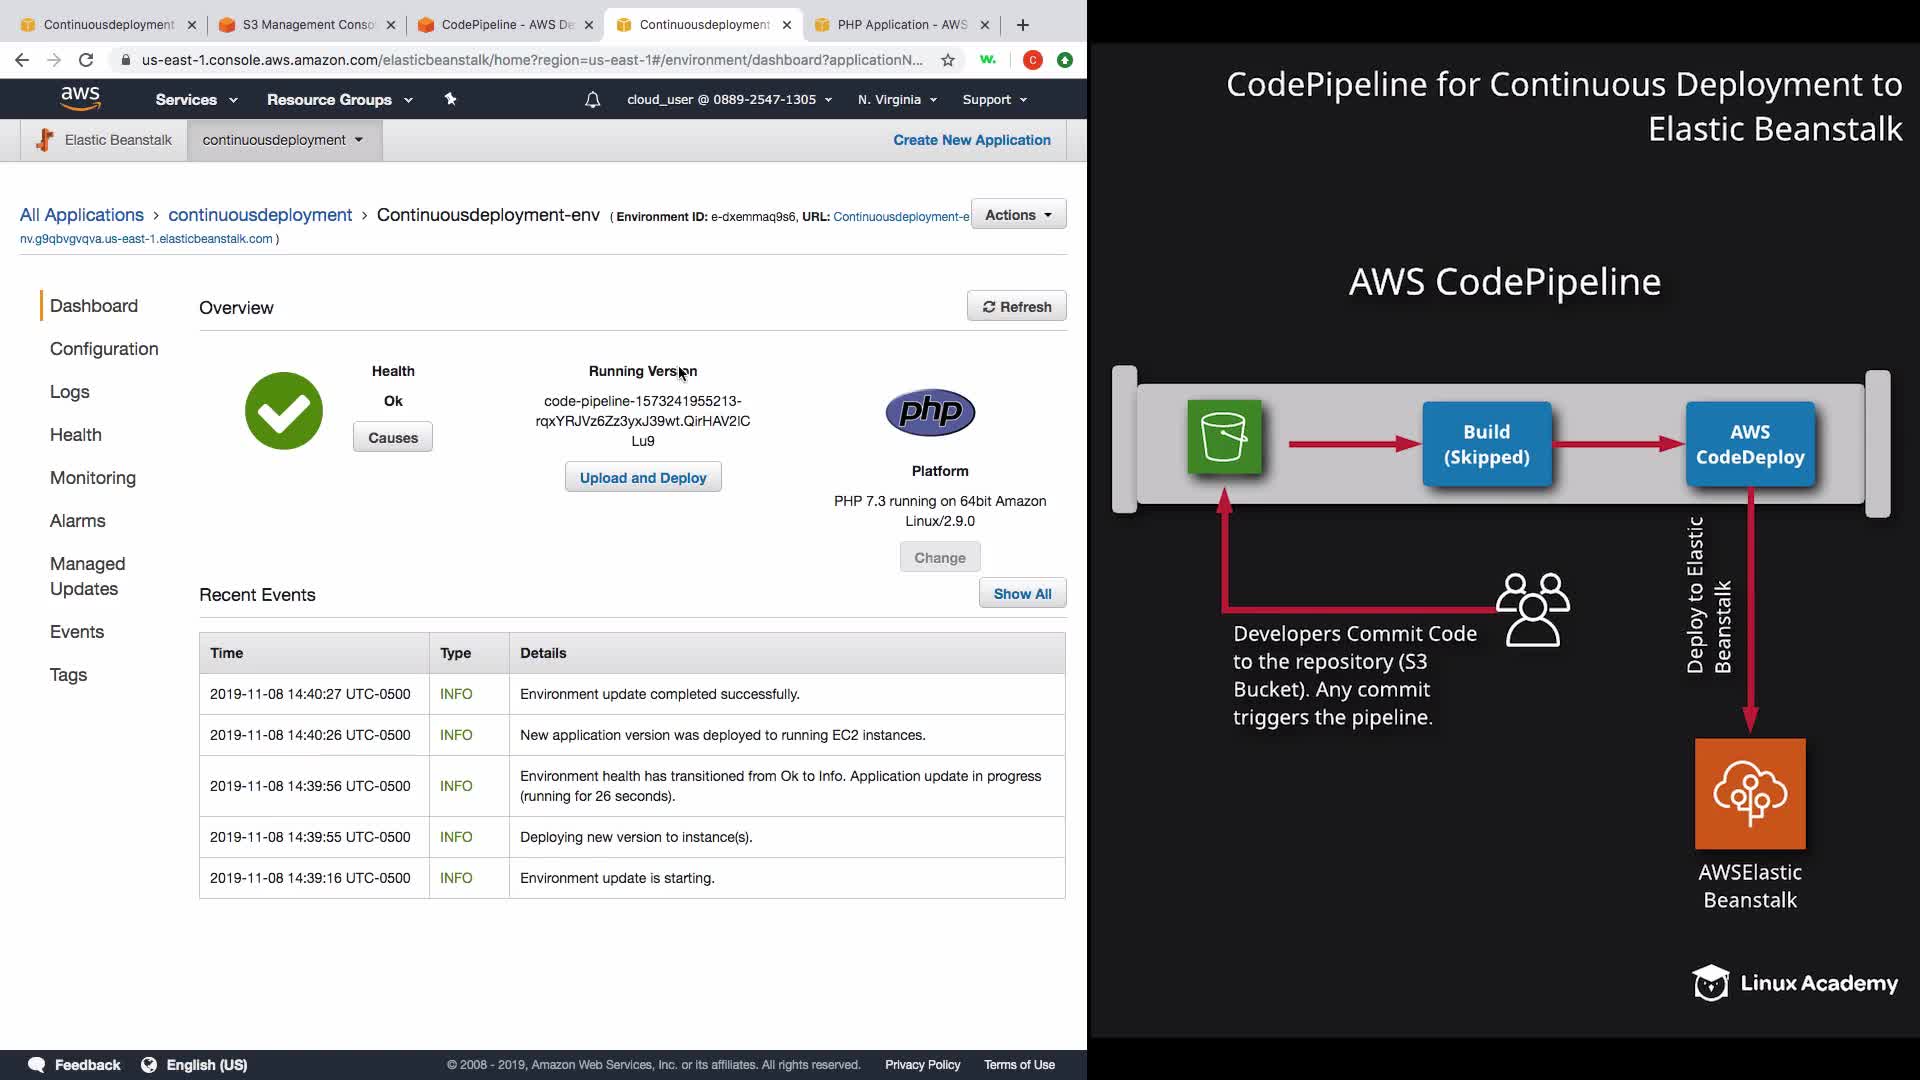Viewport: 1920px width, 1080px height.
Task: Select Monitoring in the sidebar
Action: point(93,478)
